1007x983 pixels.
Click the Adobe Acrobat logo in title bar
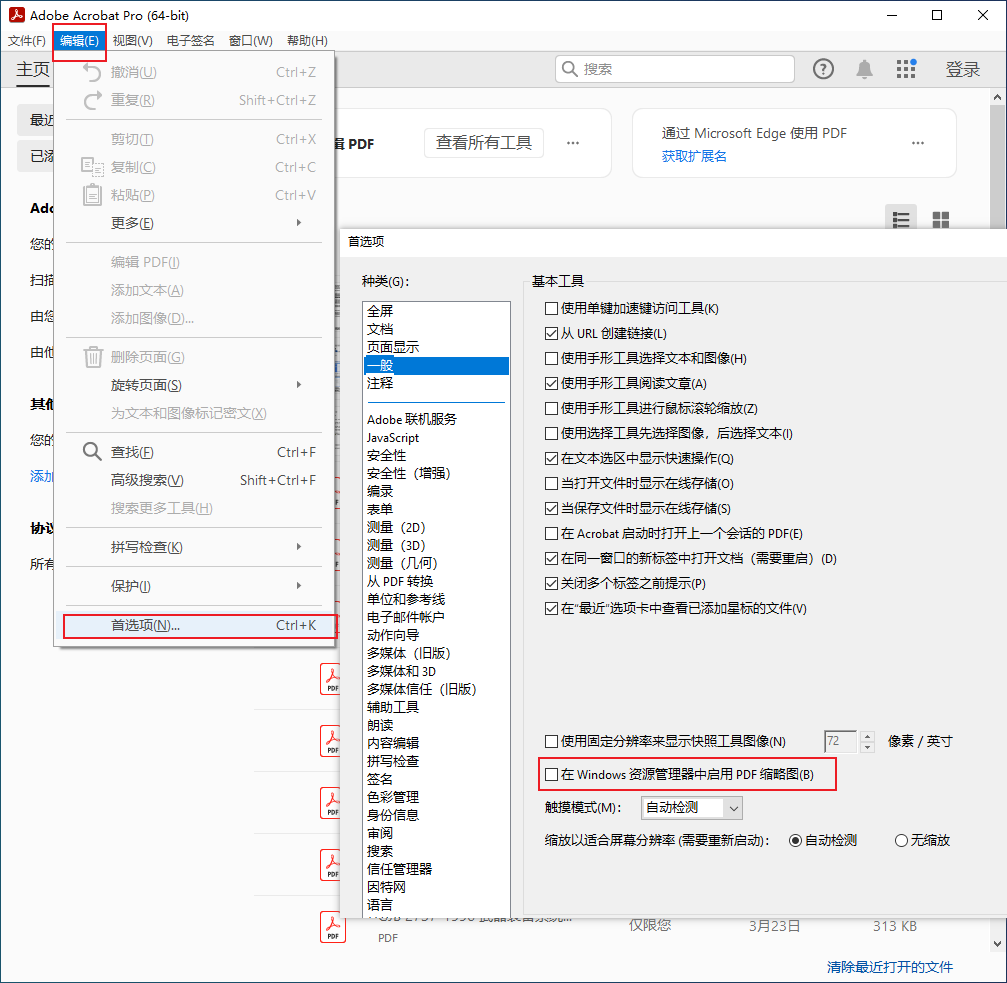(x=17, y=15)
